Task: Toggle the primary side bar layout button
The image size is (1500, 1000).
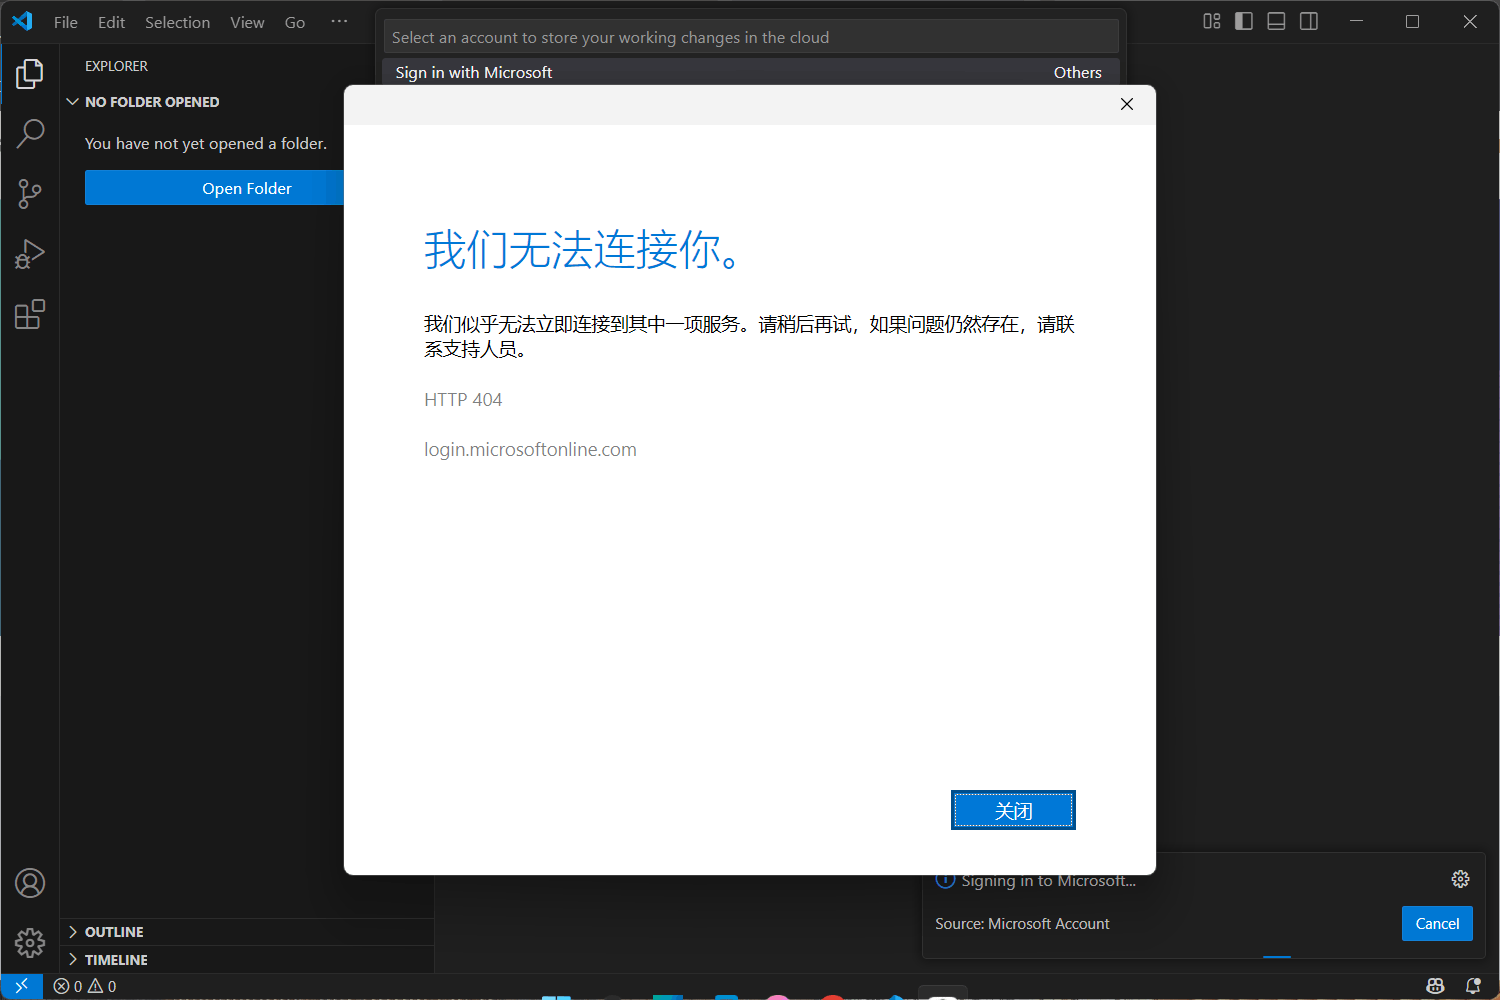Action: [1244, 21]
